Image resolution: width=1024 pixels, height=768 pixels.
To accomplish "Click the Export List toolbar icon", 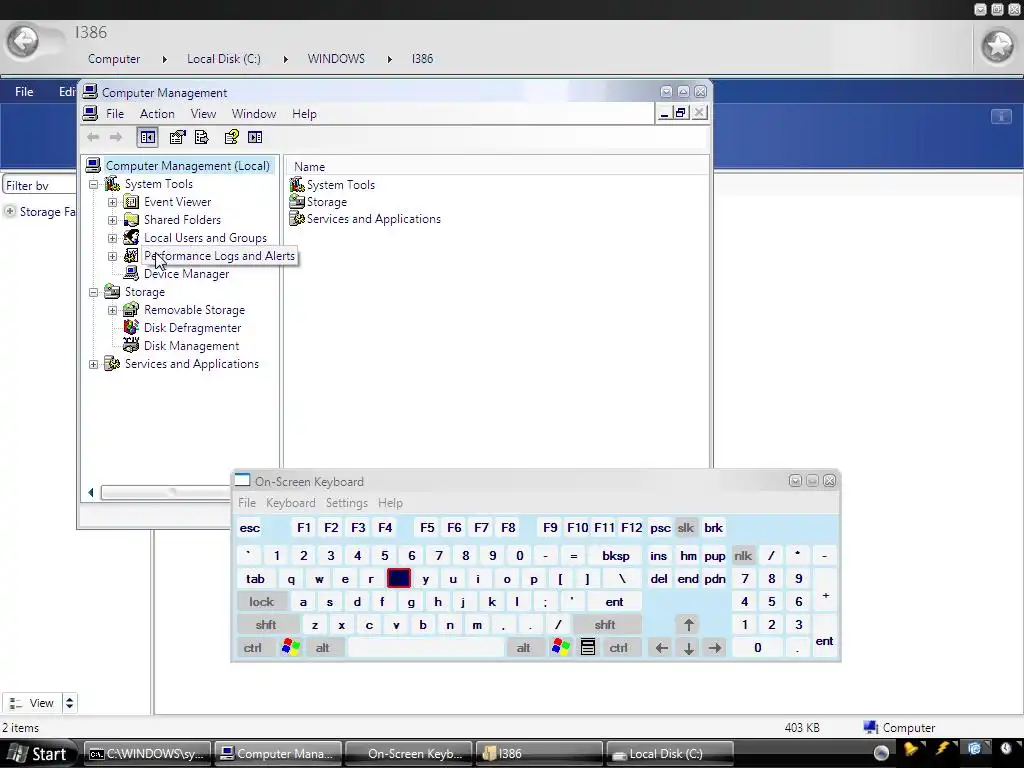I will tap(202, 137).
